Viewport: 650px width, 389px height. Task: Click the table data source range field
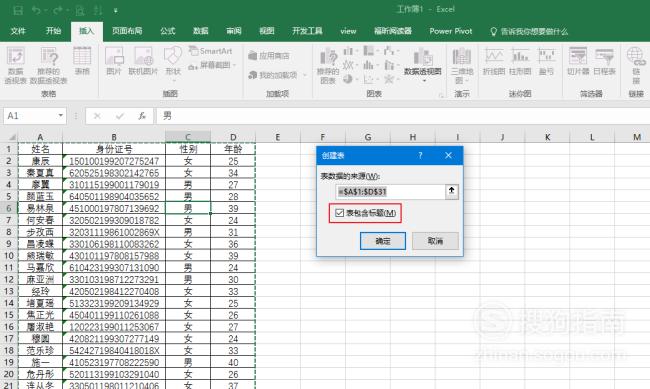pyautogui.click(x=390, y=192)
